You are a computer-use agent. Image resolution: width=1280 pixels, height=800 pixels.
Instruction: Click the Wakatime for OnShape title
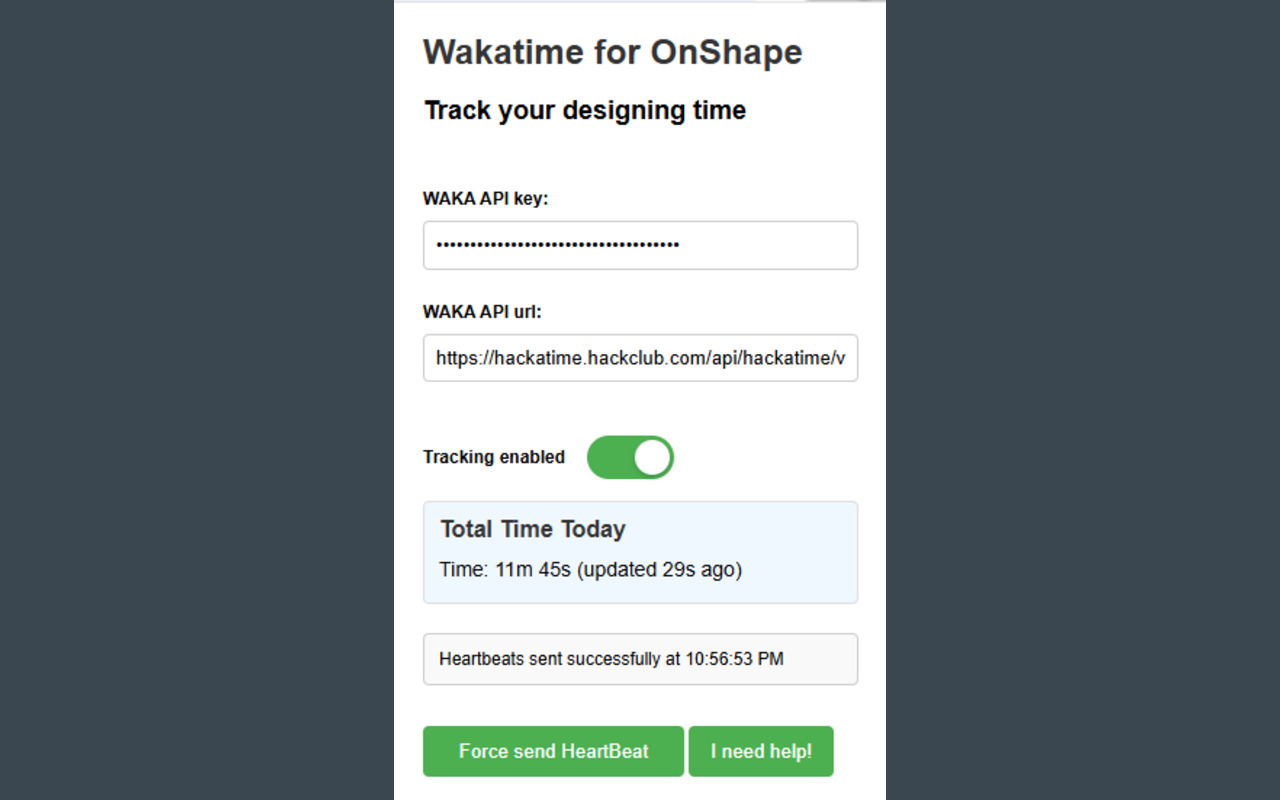pyautogui.click(x=613, y=52)
